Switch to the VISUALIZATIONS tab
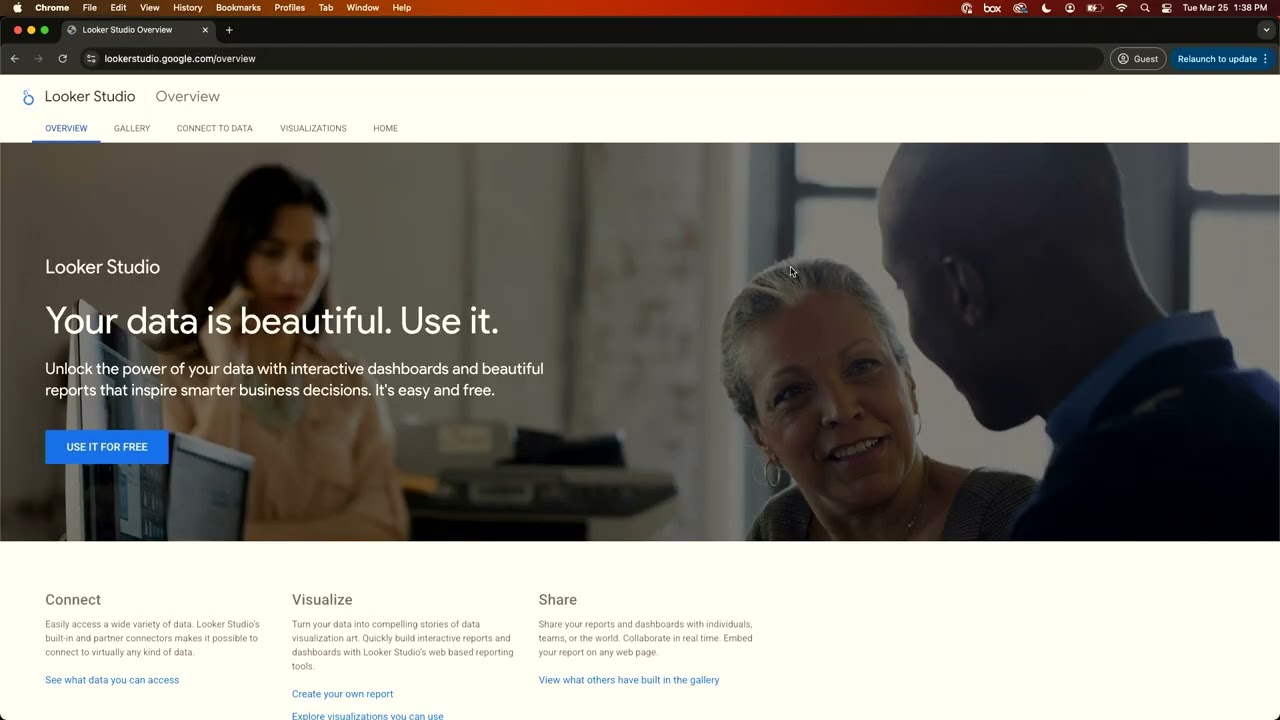This screenshot has height=720, width=1280. click(x=313, y=128)
